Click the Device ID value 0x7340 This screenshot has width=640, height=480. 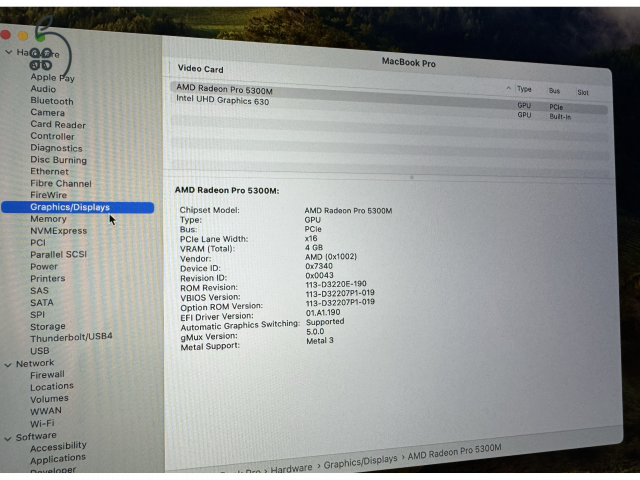pos(319,266)
